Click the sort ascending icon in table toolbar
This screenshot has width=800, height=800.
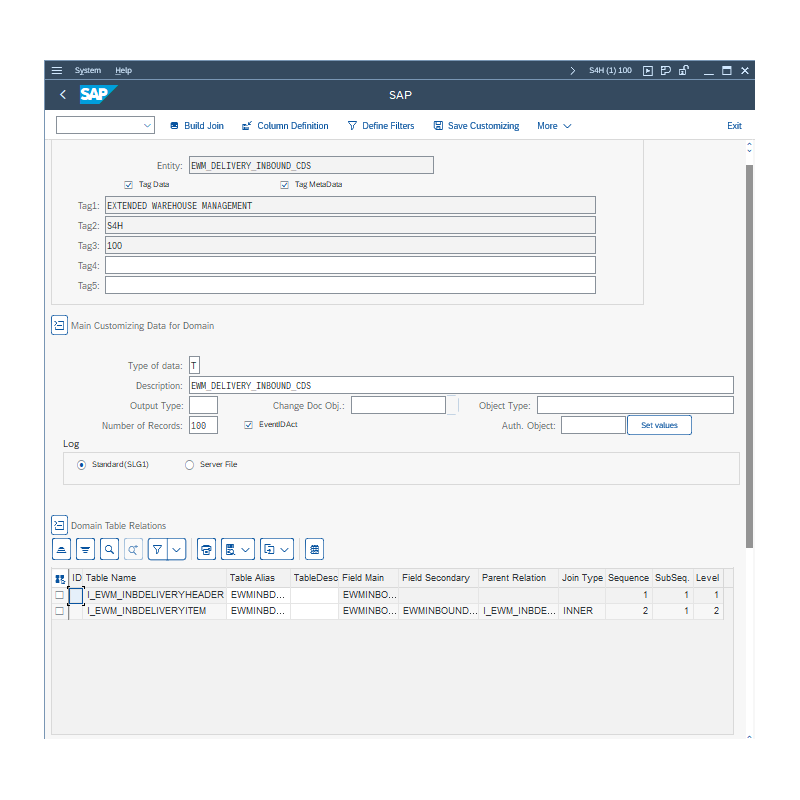click(62, 549)
